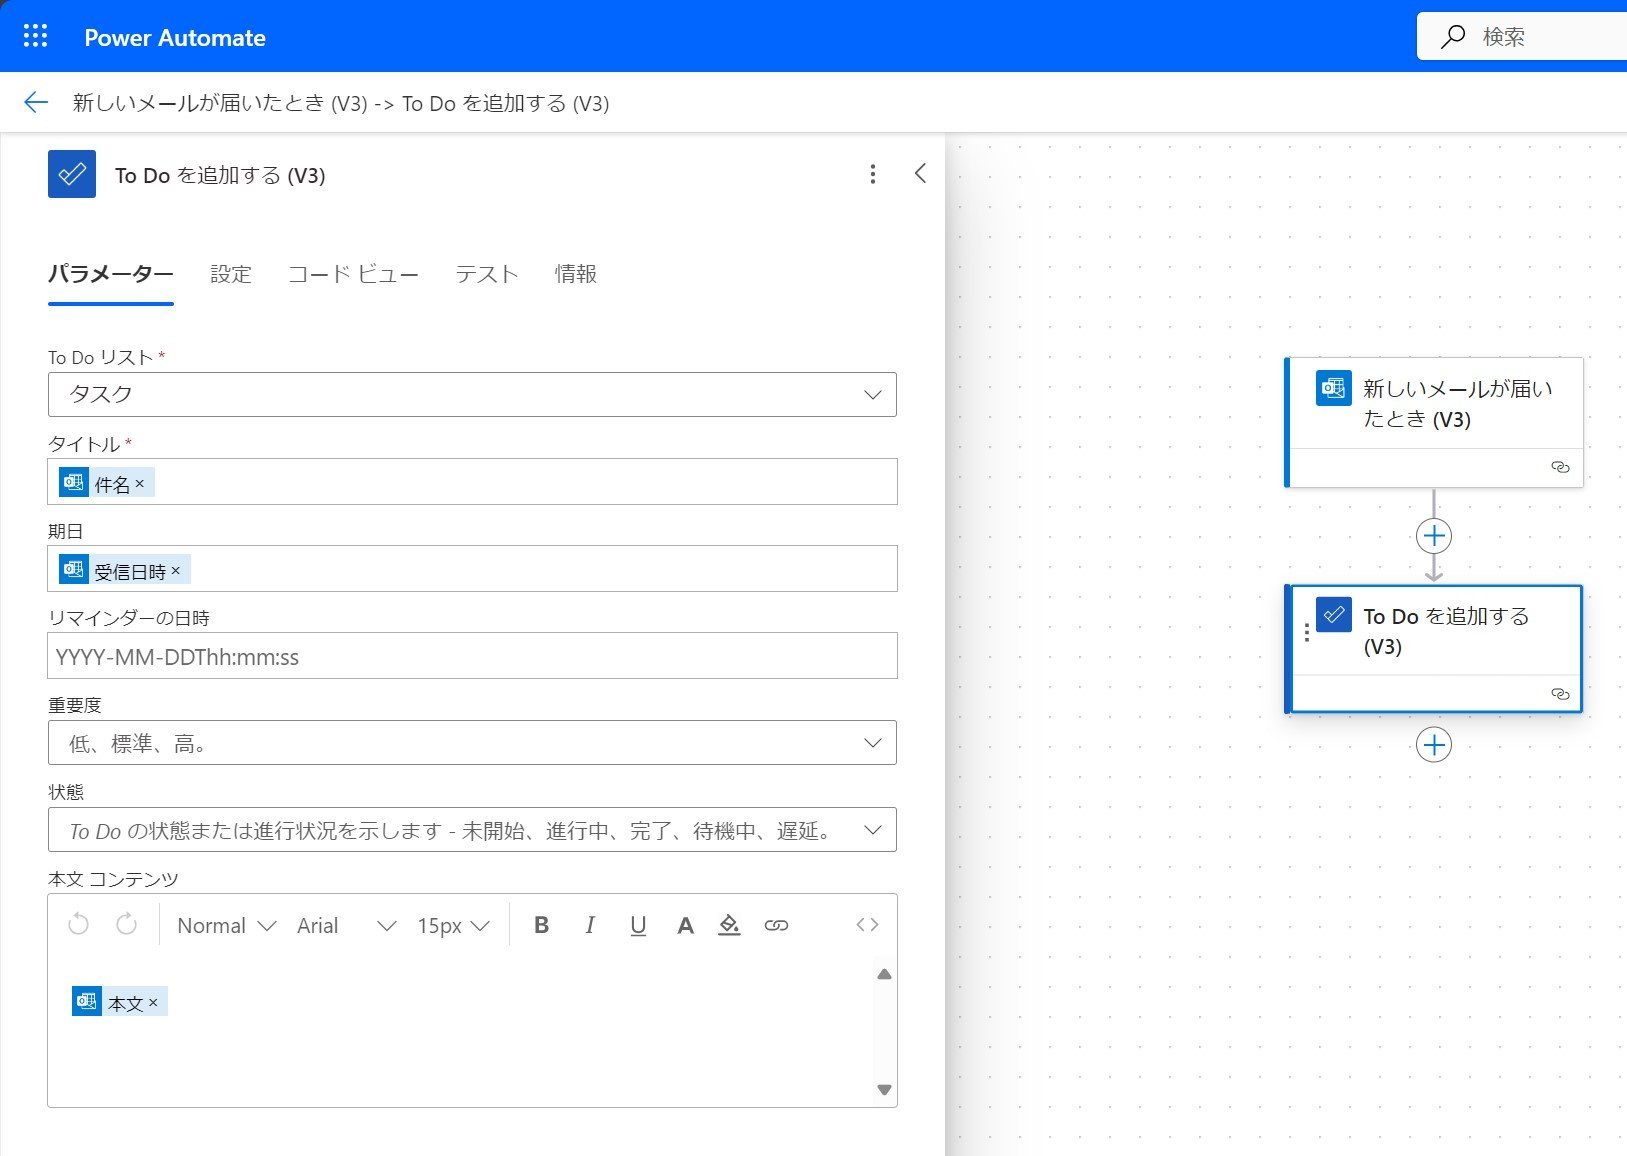Click the Power Automate title
This screenshot has height=1156, width=1627.
click(x=175, y=38)
